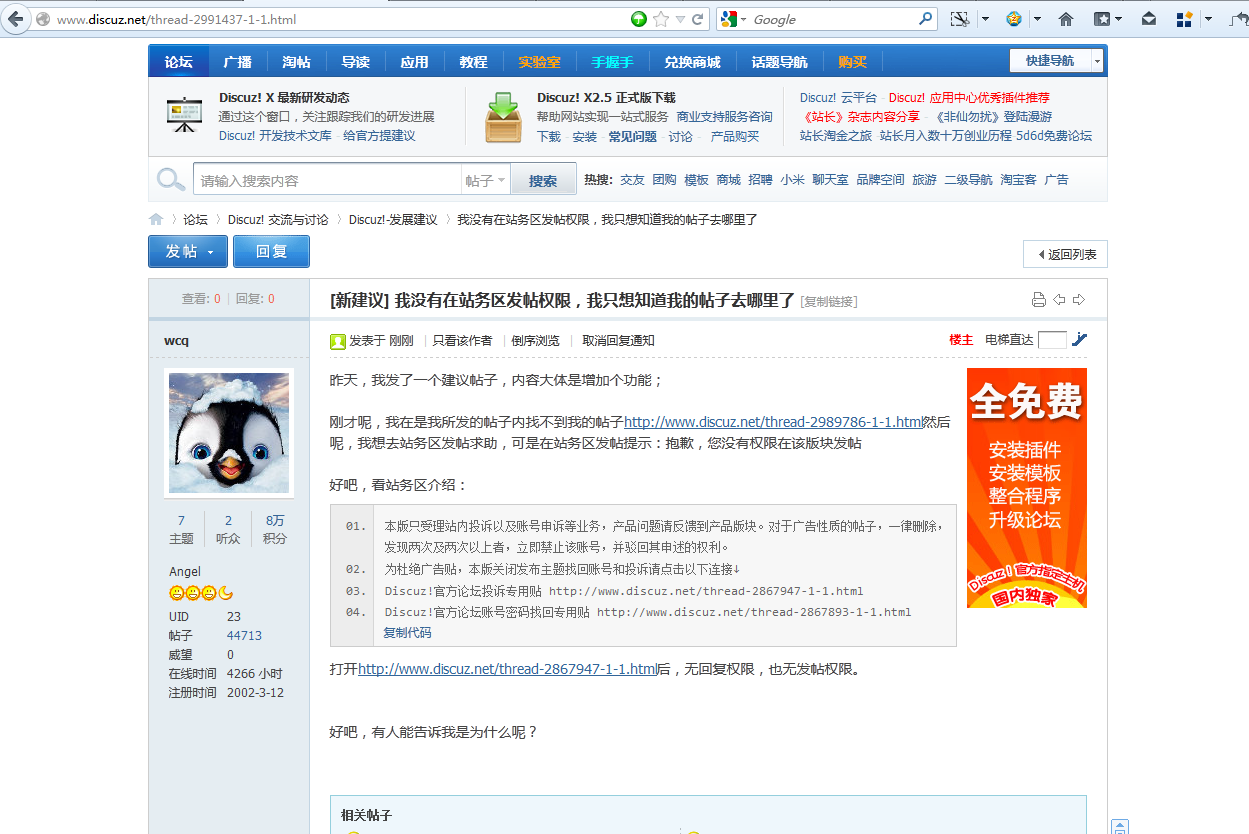Click the forum search magnifier icon
The image size is (1249, 834).
(x=171, y=180)
